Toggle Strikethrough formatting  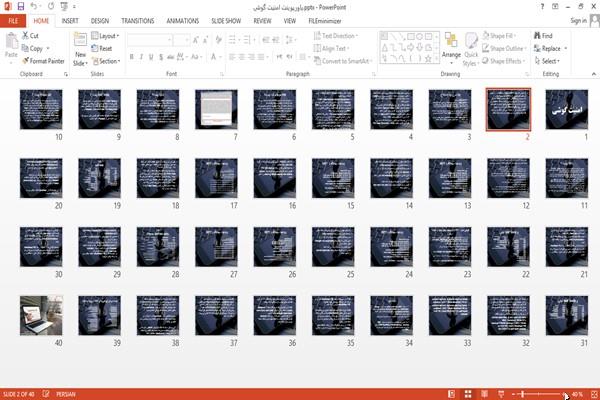[x=171, y=57]
